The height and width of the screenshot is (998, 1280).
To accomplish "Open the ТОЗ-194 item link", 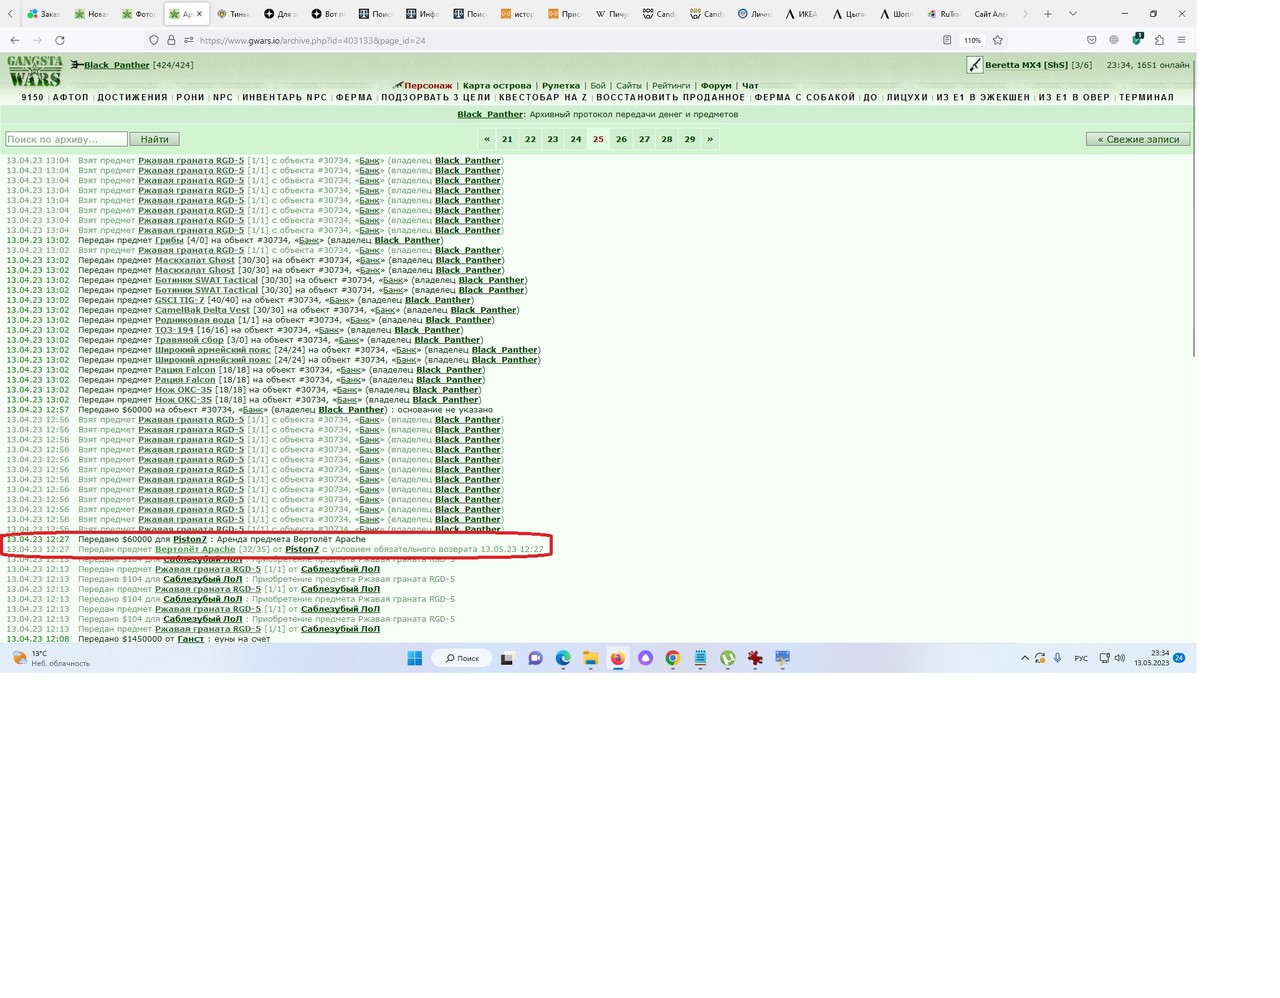I will [x=174, y=330].
